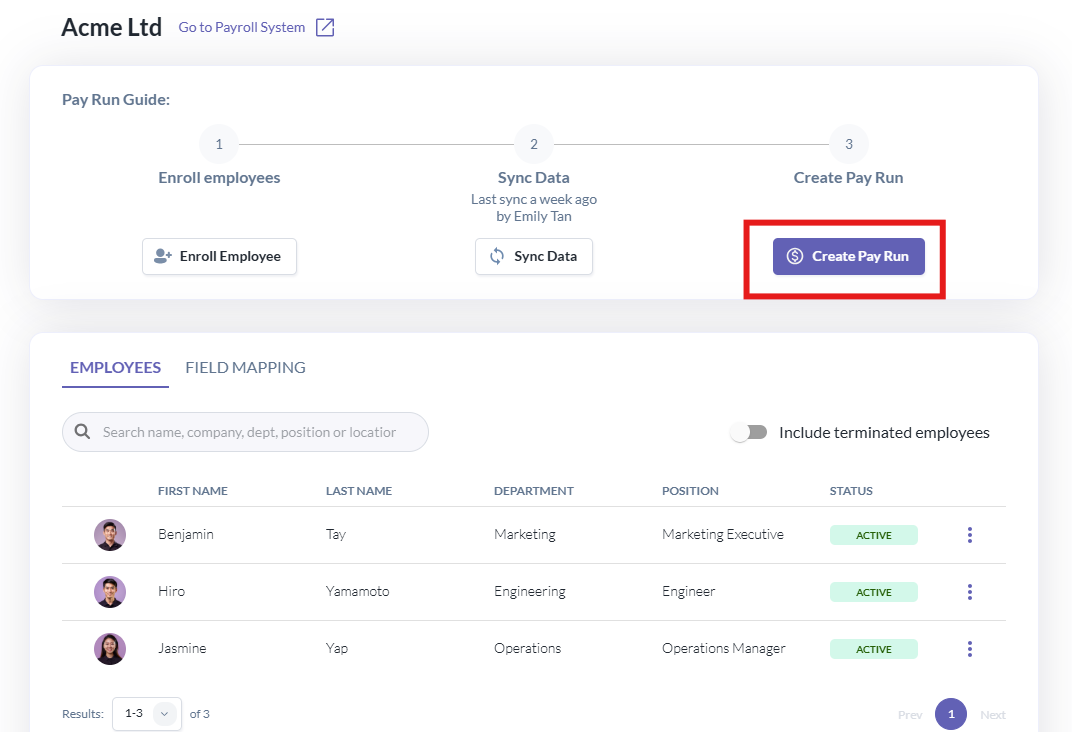1072x732 pixels.
Task: Click the add-person icon in Enroll Employee
Action: 163,256
